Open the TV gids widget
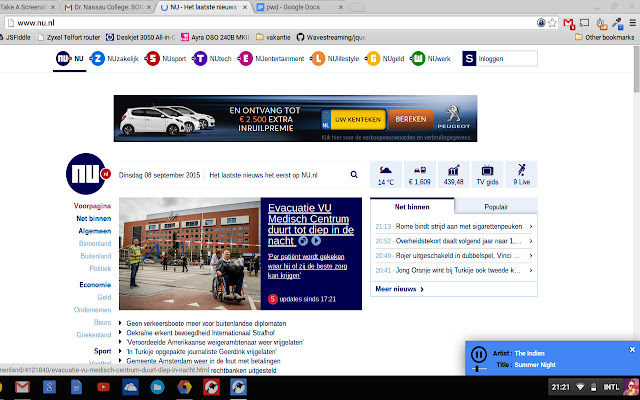This screenshot has width=640, height=400. point(487,174)
